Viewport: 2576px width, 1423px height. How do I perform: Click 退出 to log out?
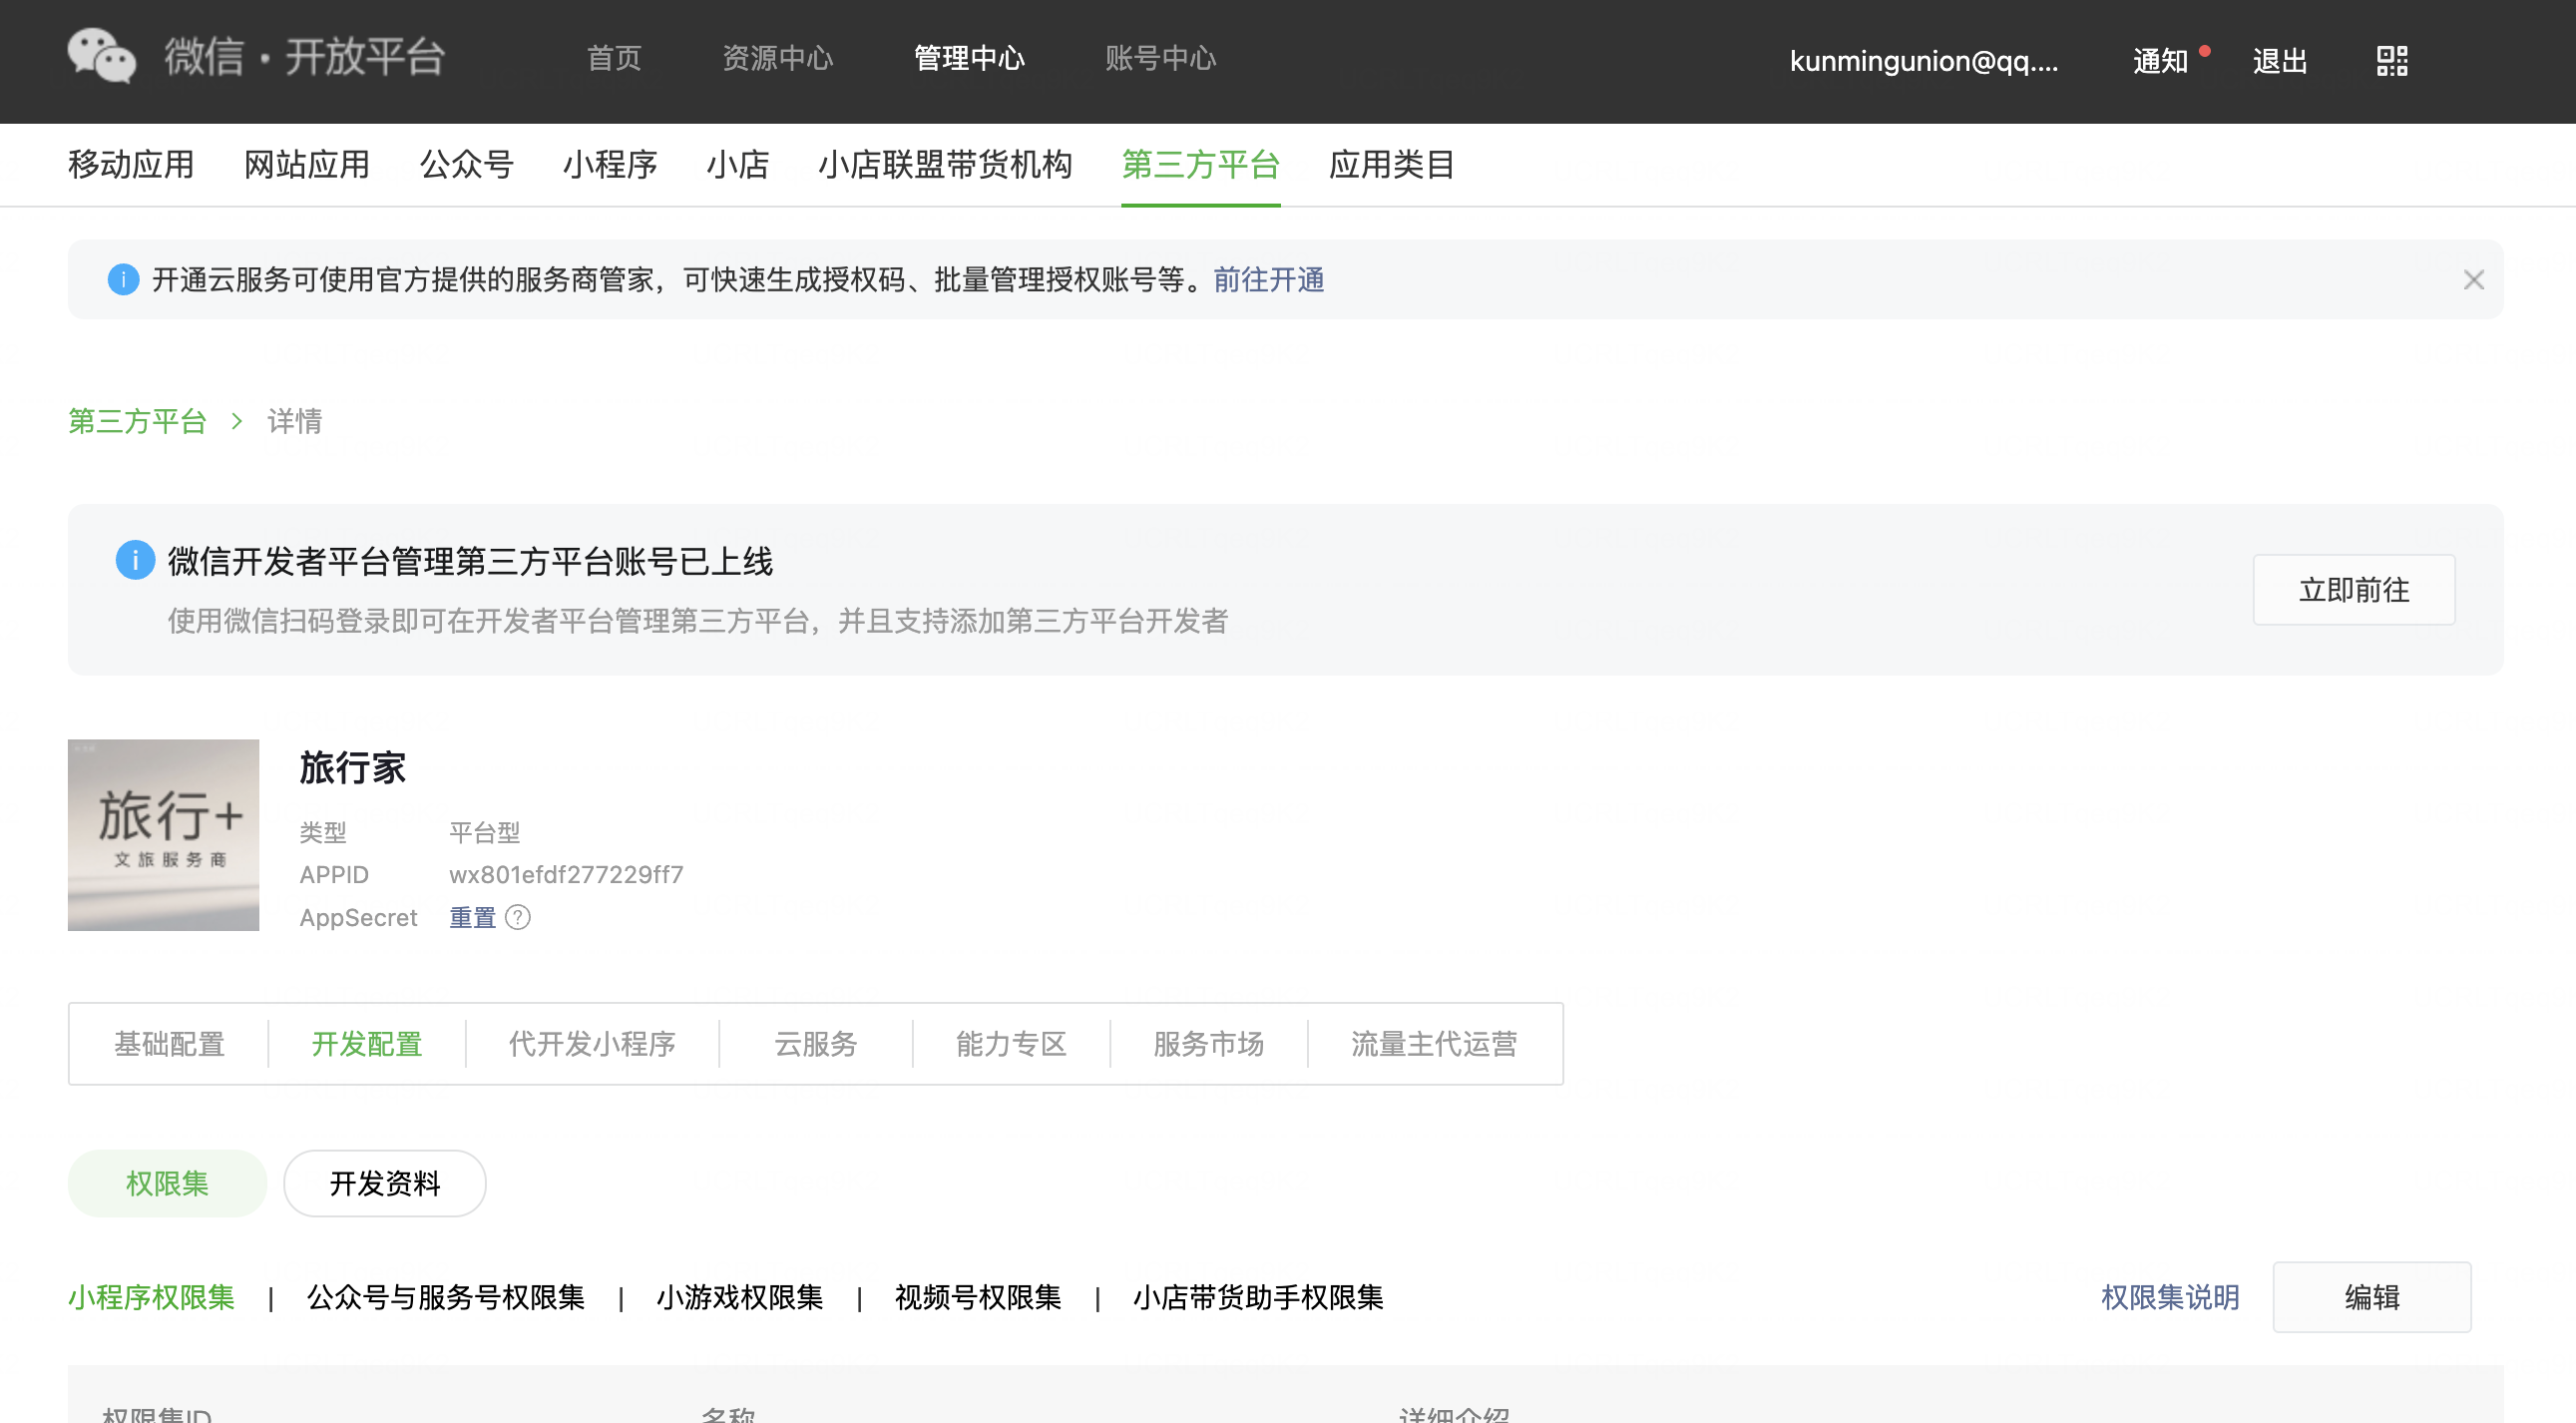(x=2280, y=61)
